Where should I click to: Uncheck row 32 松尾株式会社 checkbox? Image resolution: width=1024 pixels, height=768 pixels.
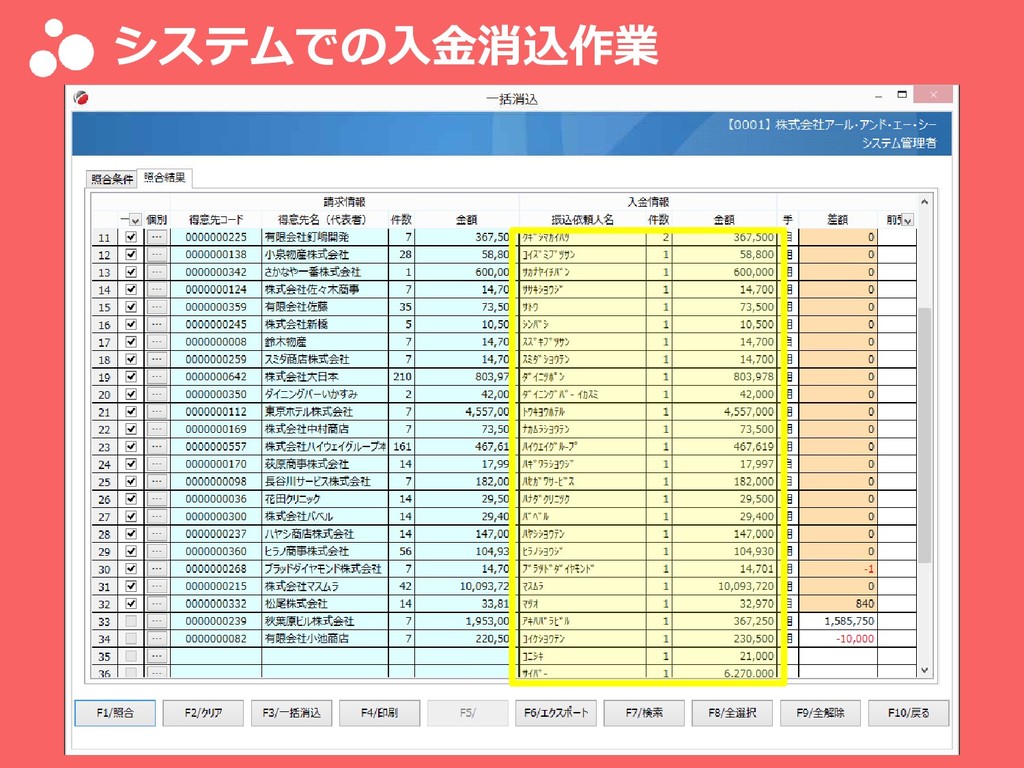click(131, 603)
